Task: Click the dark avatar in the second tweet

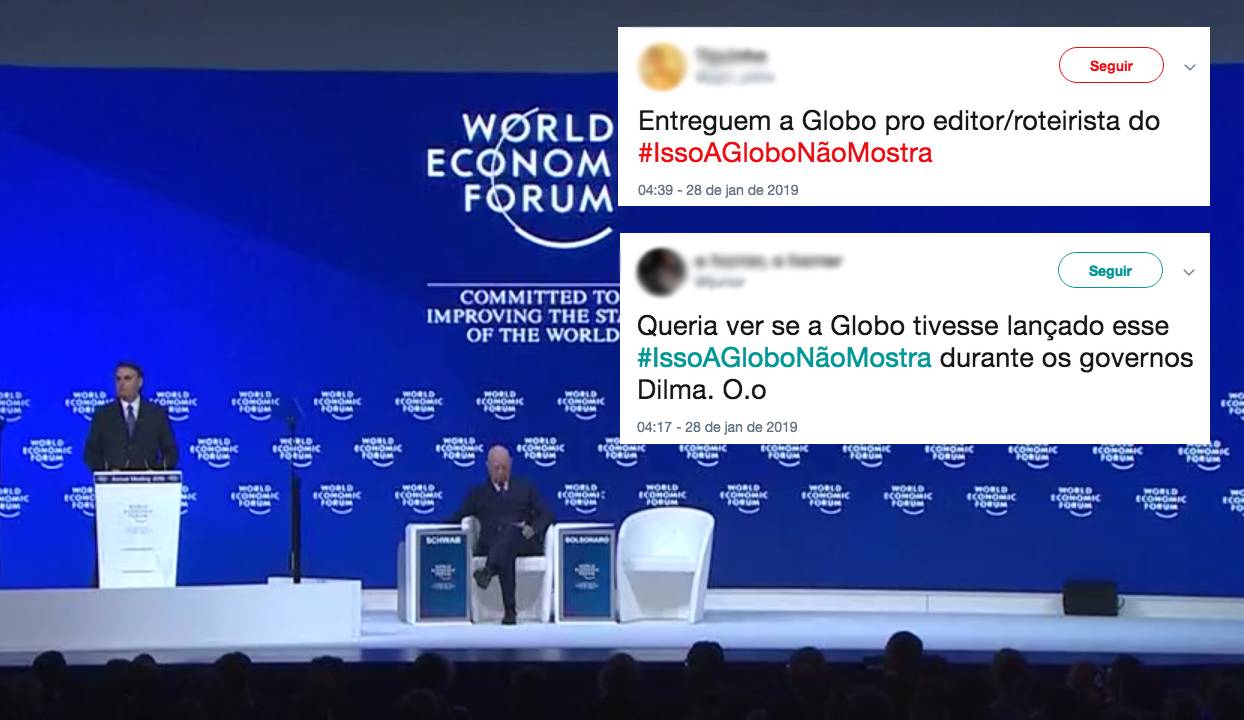Action: pyautogui.click(x=662, y=271)
